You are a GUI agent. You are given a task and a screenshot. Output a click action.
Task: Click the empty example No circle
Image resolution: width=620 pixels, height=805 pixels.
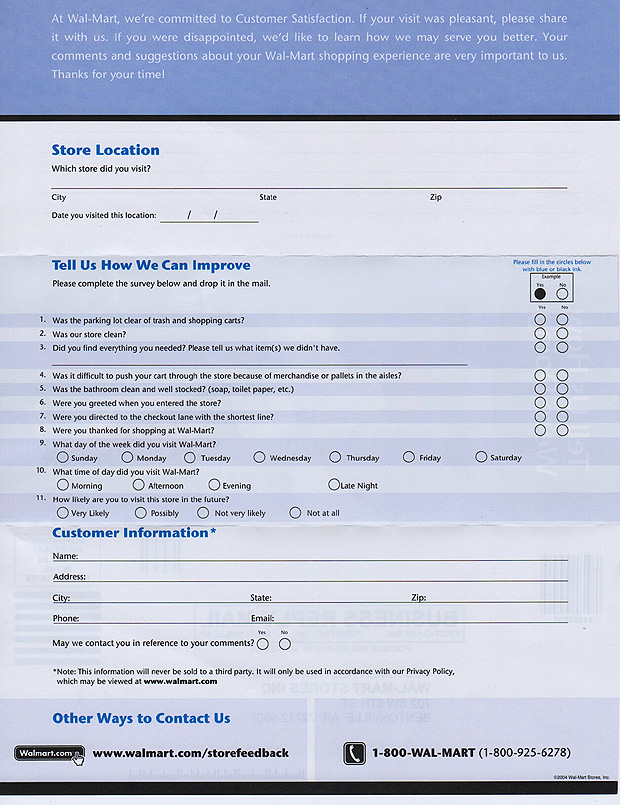(563, 294)
